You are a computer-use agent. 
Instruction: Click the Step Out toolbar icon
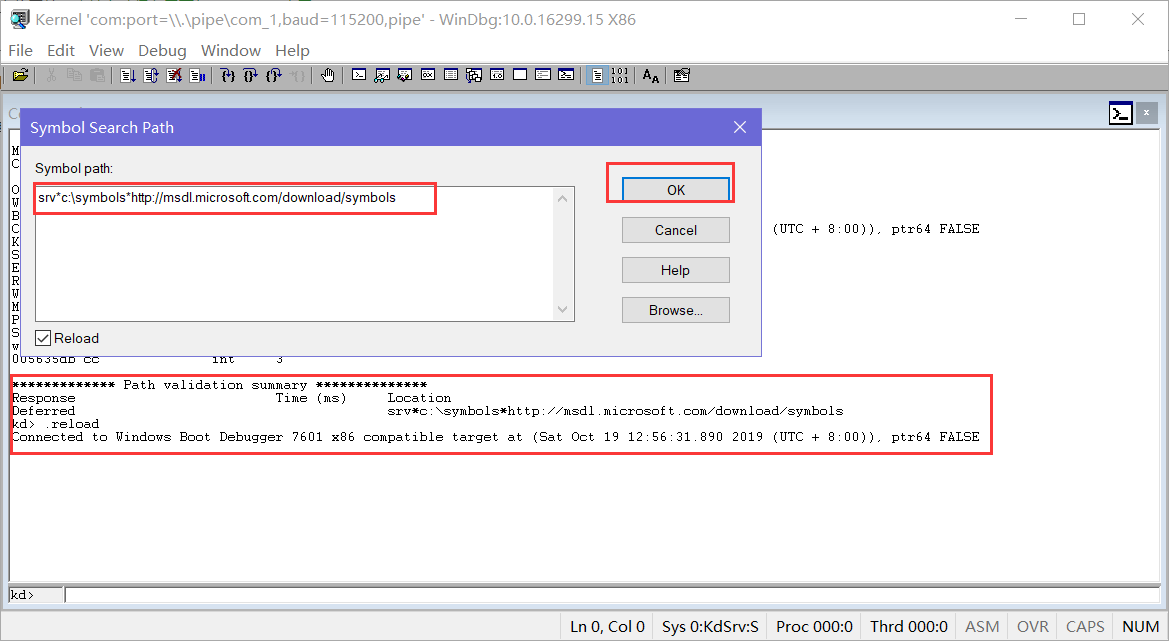(x=274, y=75)
